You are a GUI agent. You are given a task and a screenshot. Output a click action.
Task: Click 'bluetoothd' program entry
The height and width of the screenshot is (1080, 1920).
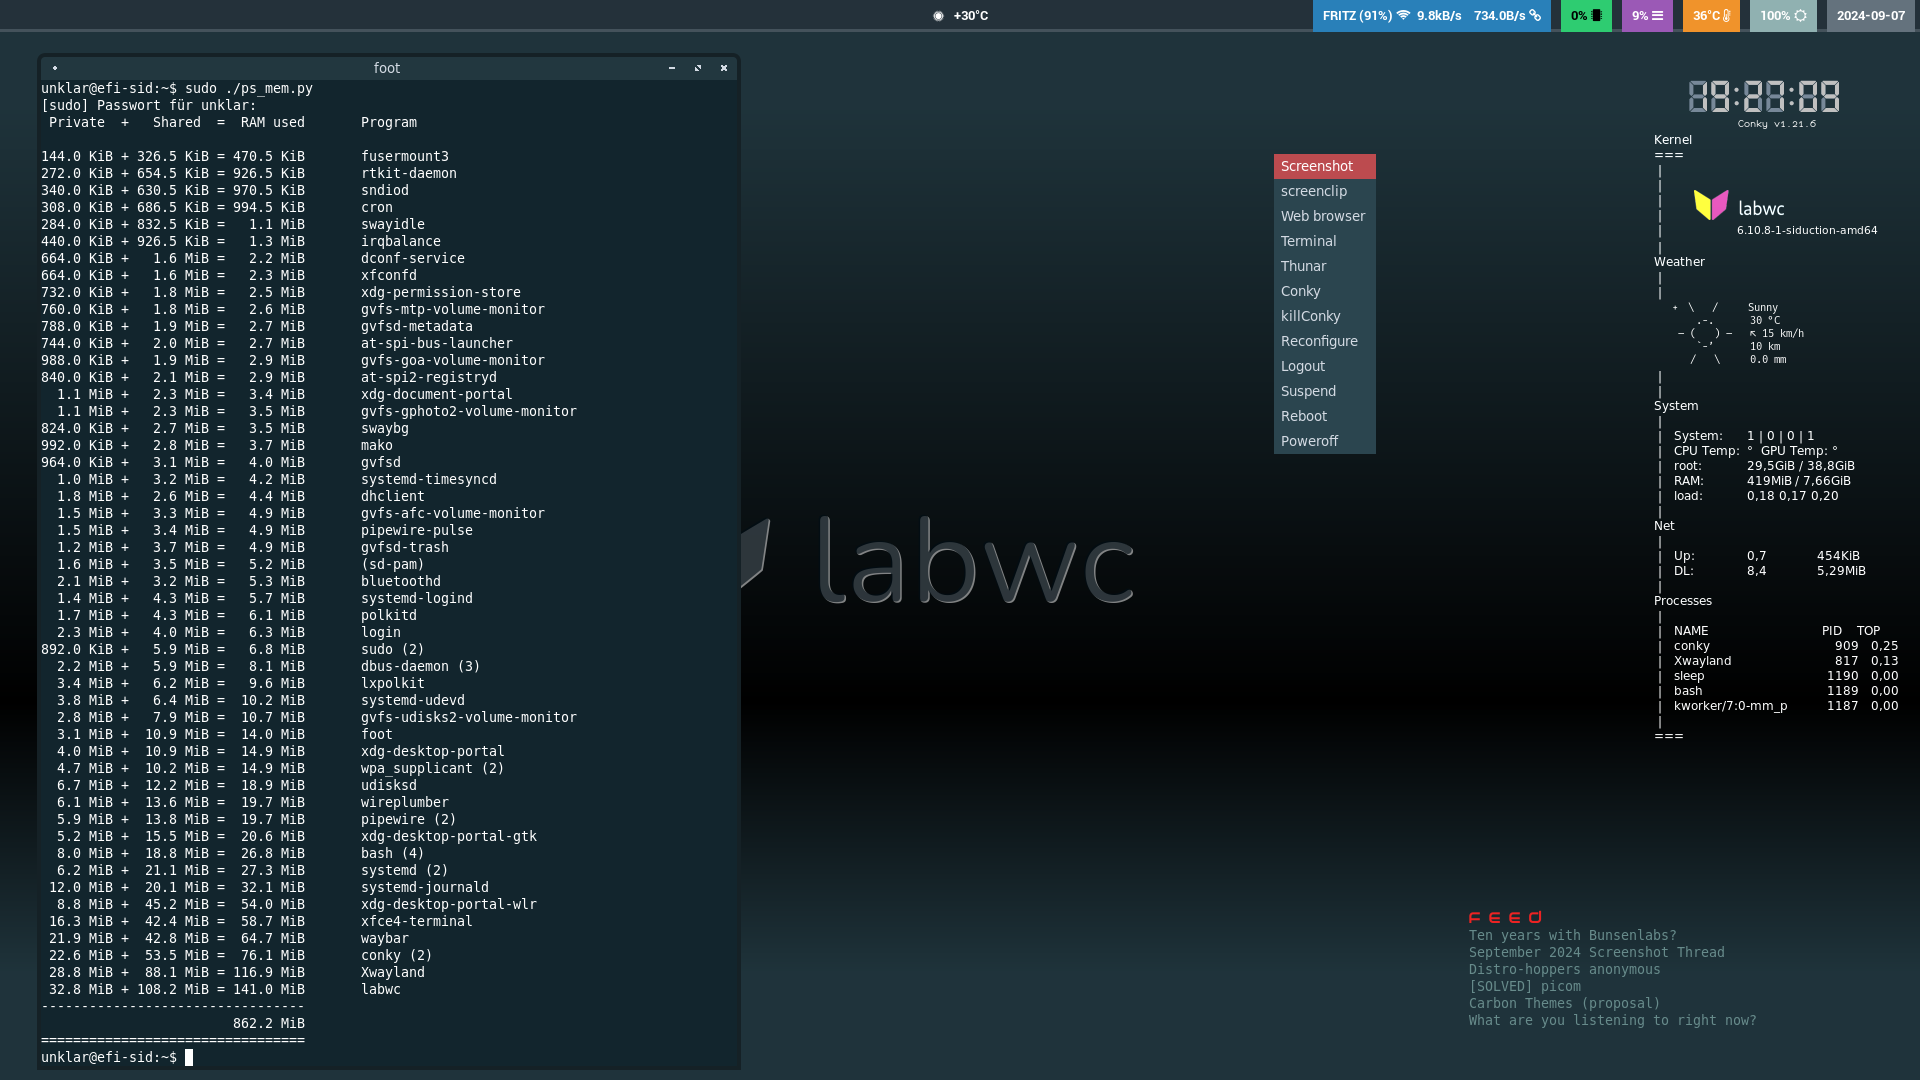[x=401, y=581]
